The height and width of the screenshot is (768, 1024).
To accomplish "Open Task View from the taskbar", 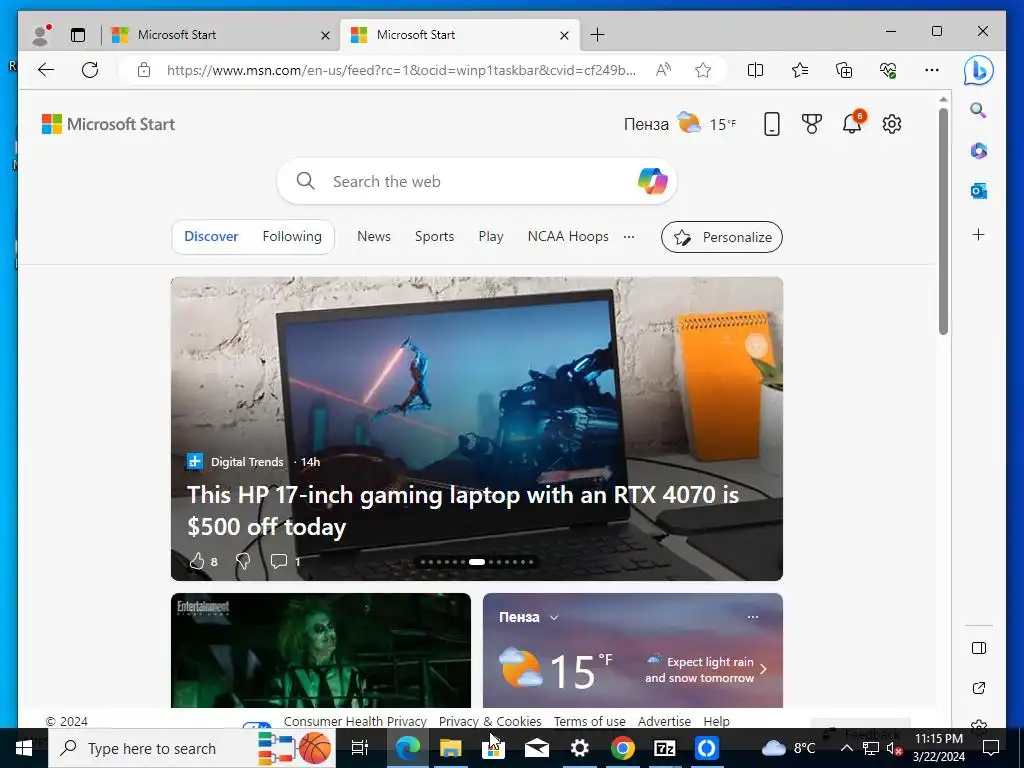I will 360,748.
